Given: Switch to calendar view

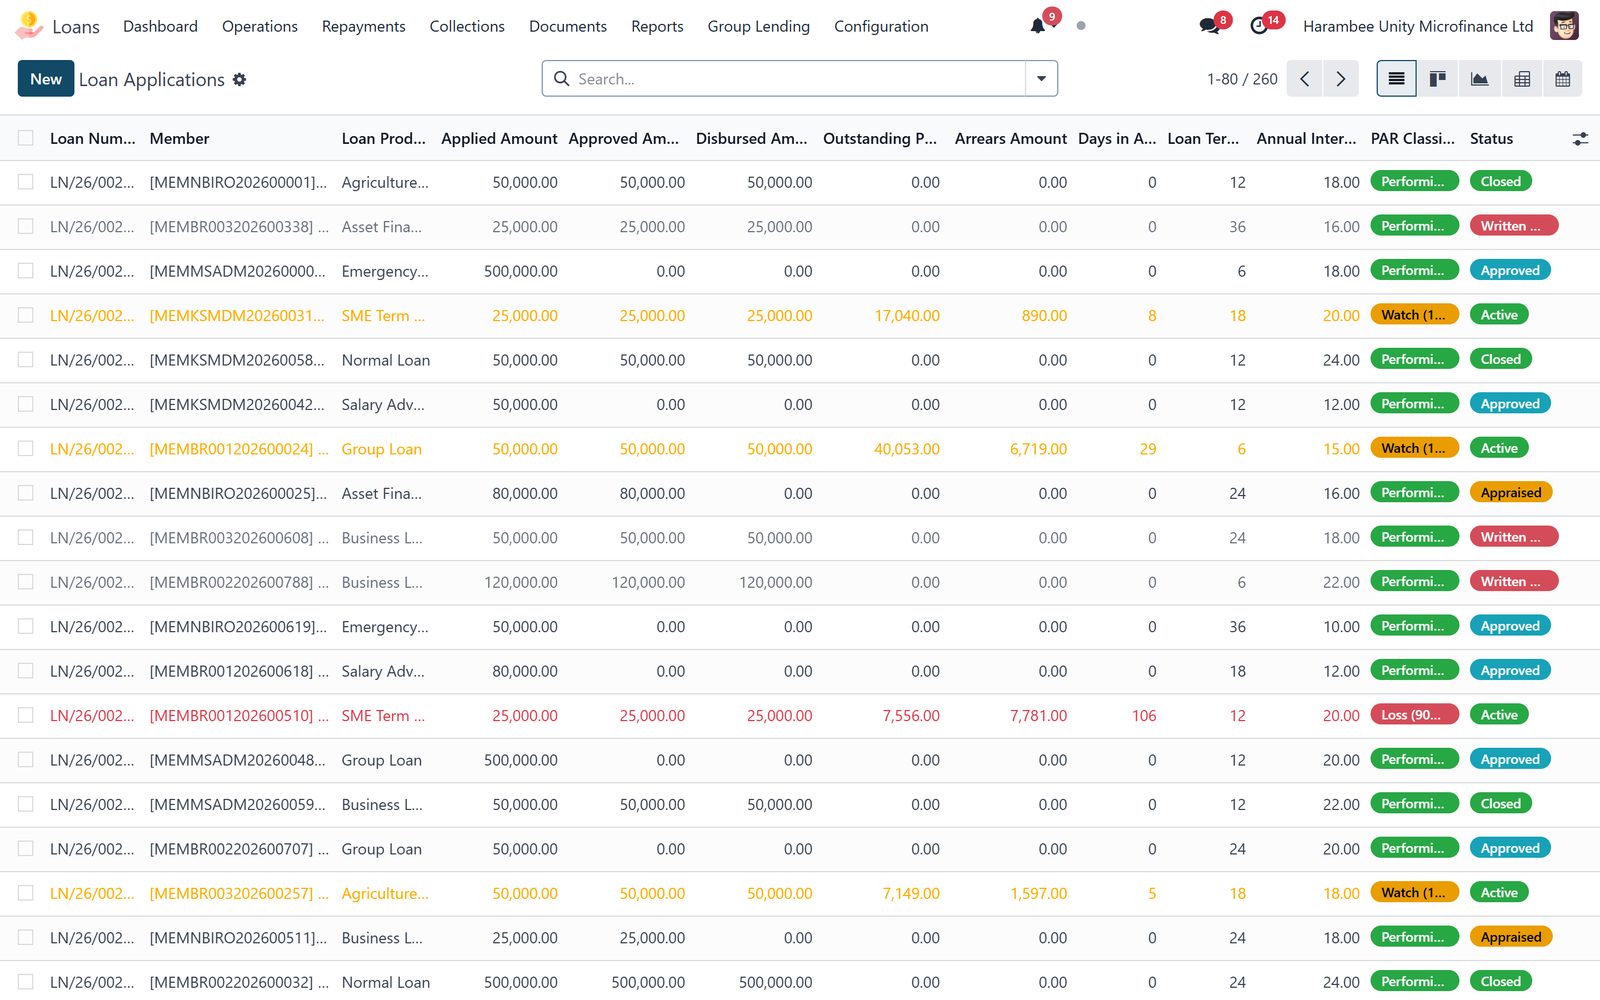Looking at the screenshot, I should (1563, 79).
